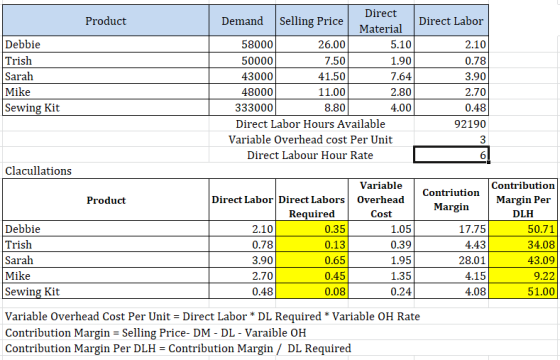
Task: Click Mike's variable overhead cost 1.35
Action: point(381,276)
